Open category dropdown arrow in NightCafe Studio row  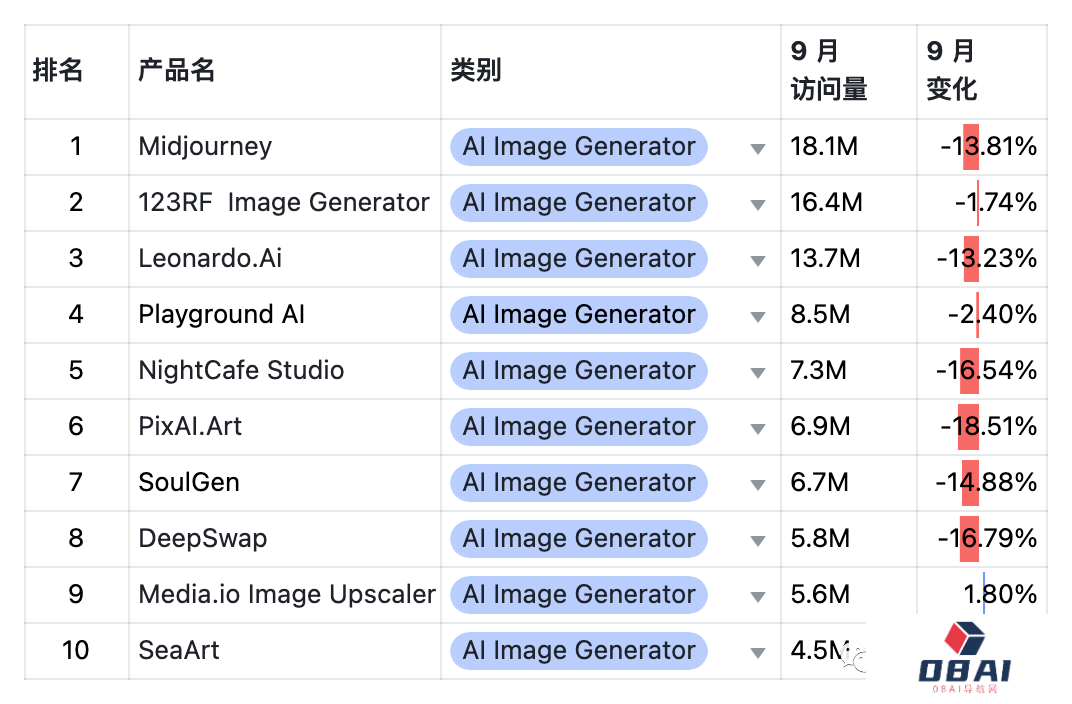(757, 373)
